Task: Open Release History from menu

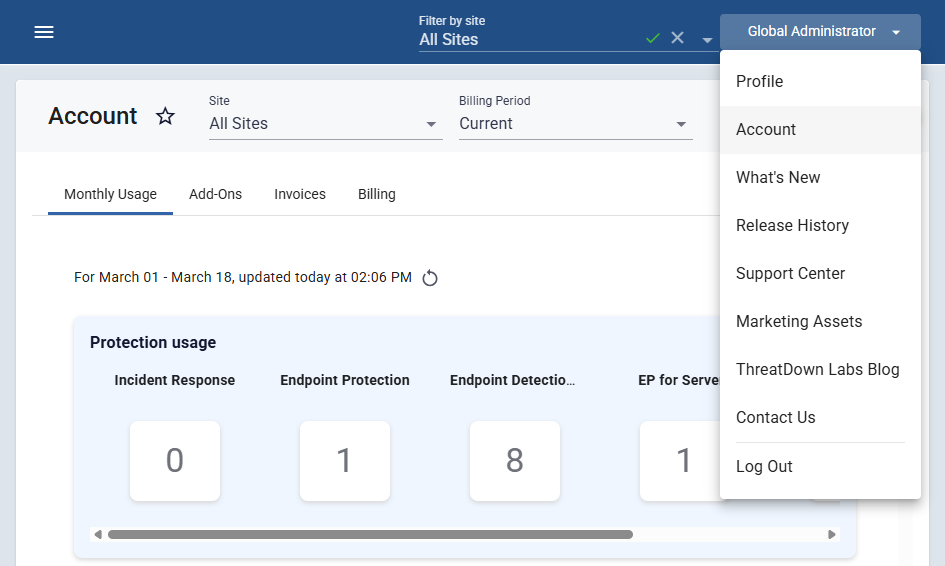Action: pos(792,226)
